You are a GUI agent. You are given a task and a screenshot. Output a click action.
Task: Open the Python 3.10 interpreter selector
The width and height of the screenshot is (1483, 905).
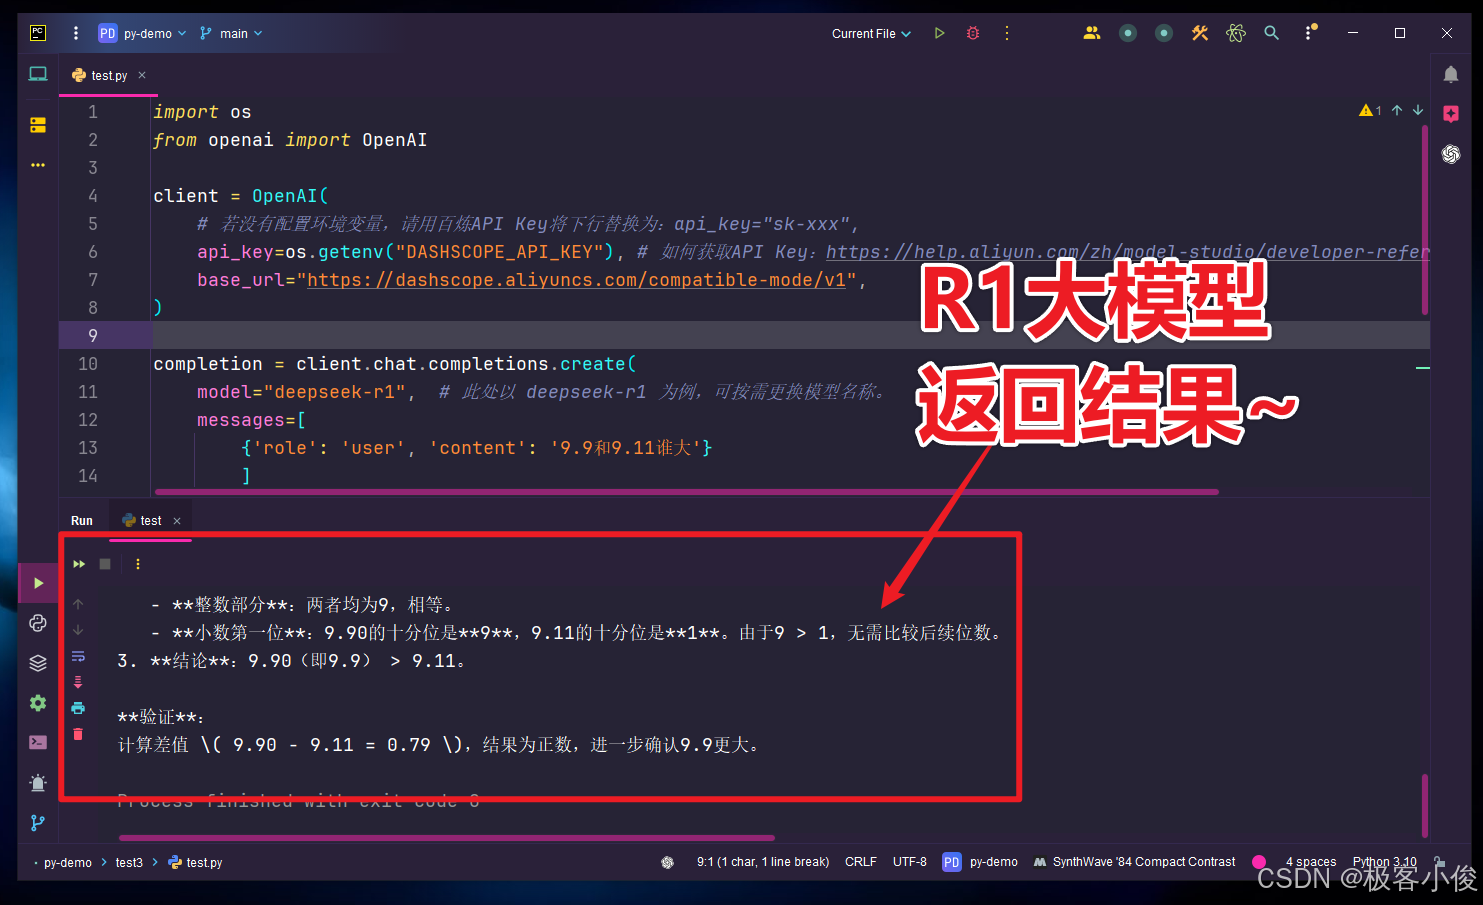[x=1385, y=862]
